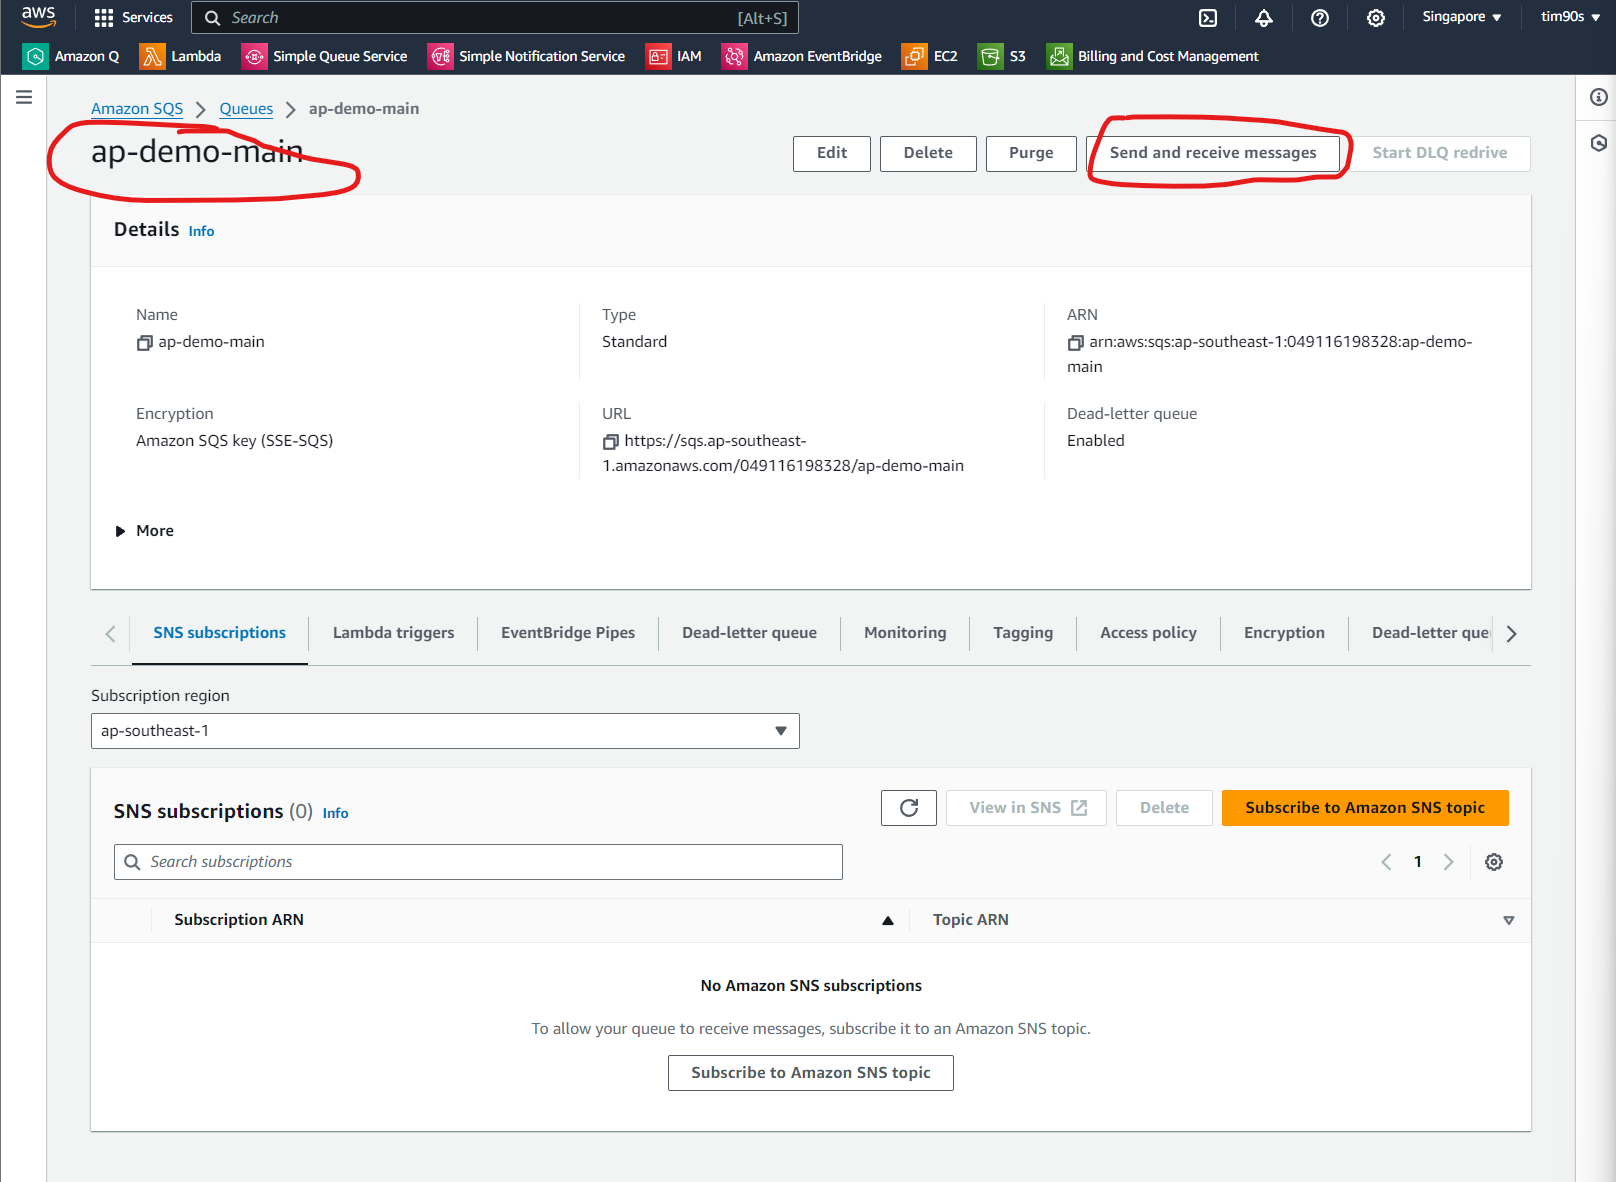This screenshot has height=1182, width=1616.
Task: Open the IAM shortcut
Action: (674, 56)
